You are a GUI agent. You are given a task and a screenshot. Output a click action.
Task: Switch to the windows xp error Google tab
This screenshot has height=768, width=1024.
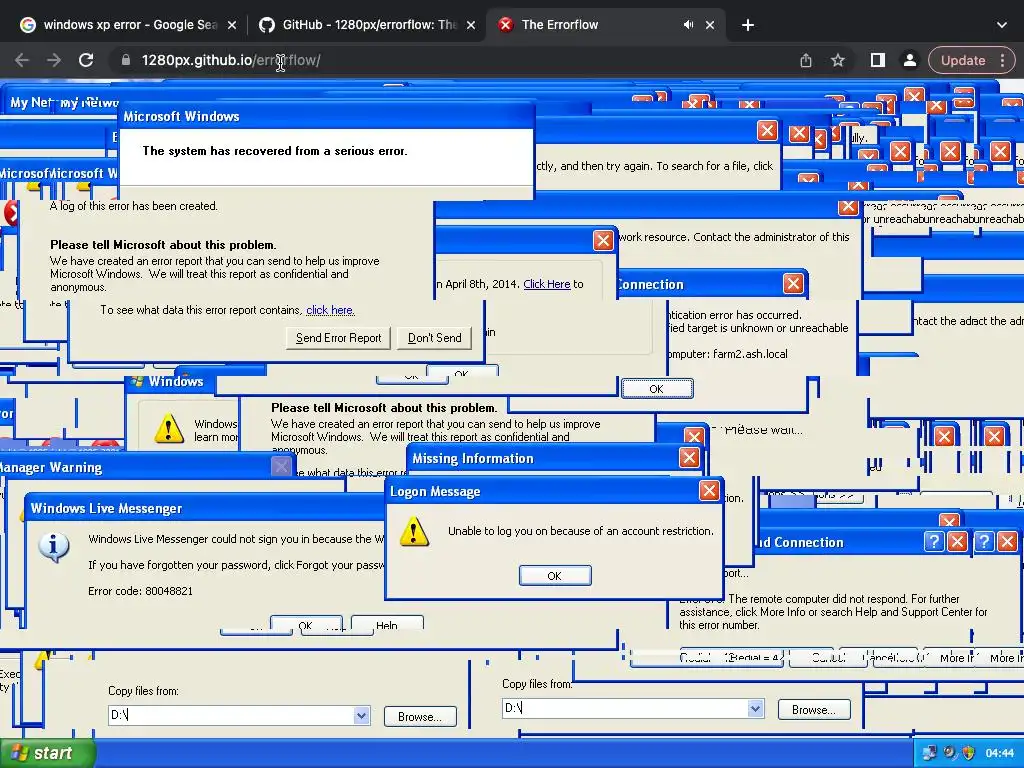point(128,25)
